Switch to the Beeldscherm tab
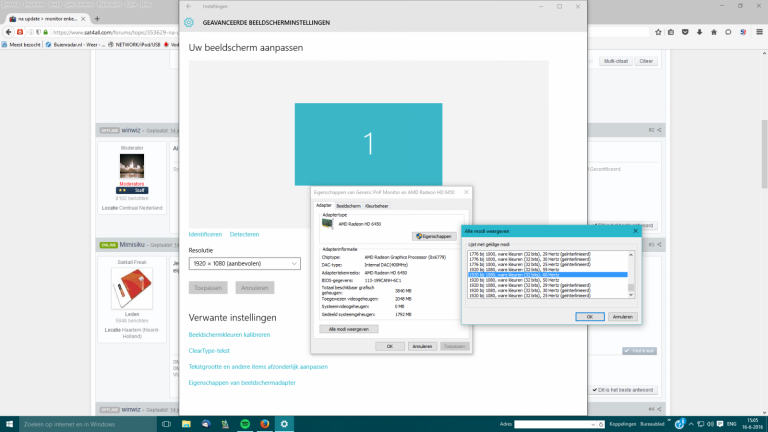Viewport: 768px width, 432px height. click(x=349, y=205)
